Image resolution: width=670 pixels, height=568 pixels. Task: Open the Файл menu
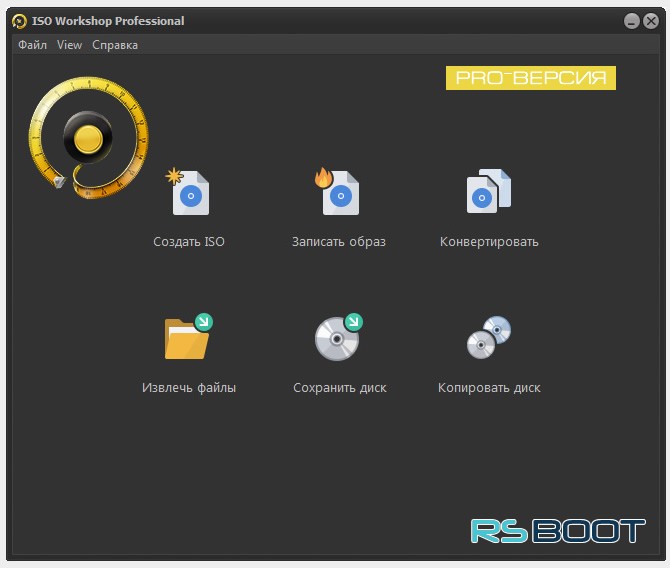point(32,45)
